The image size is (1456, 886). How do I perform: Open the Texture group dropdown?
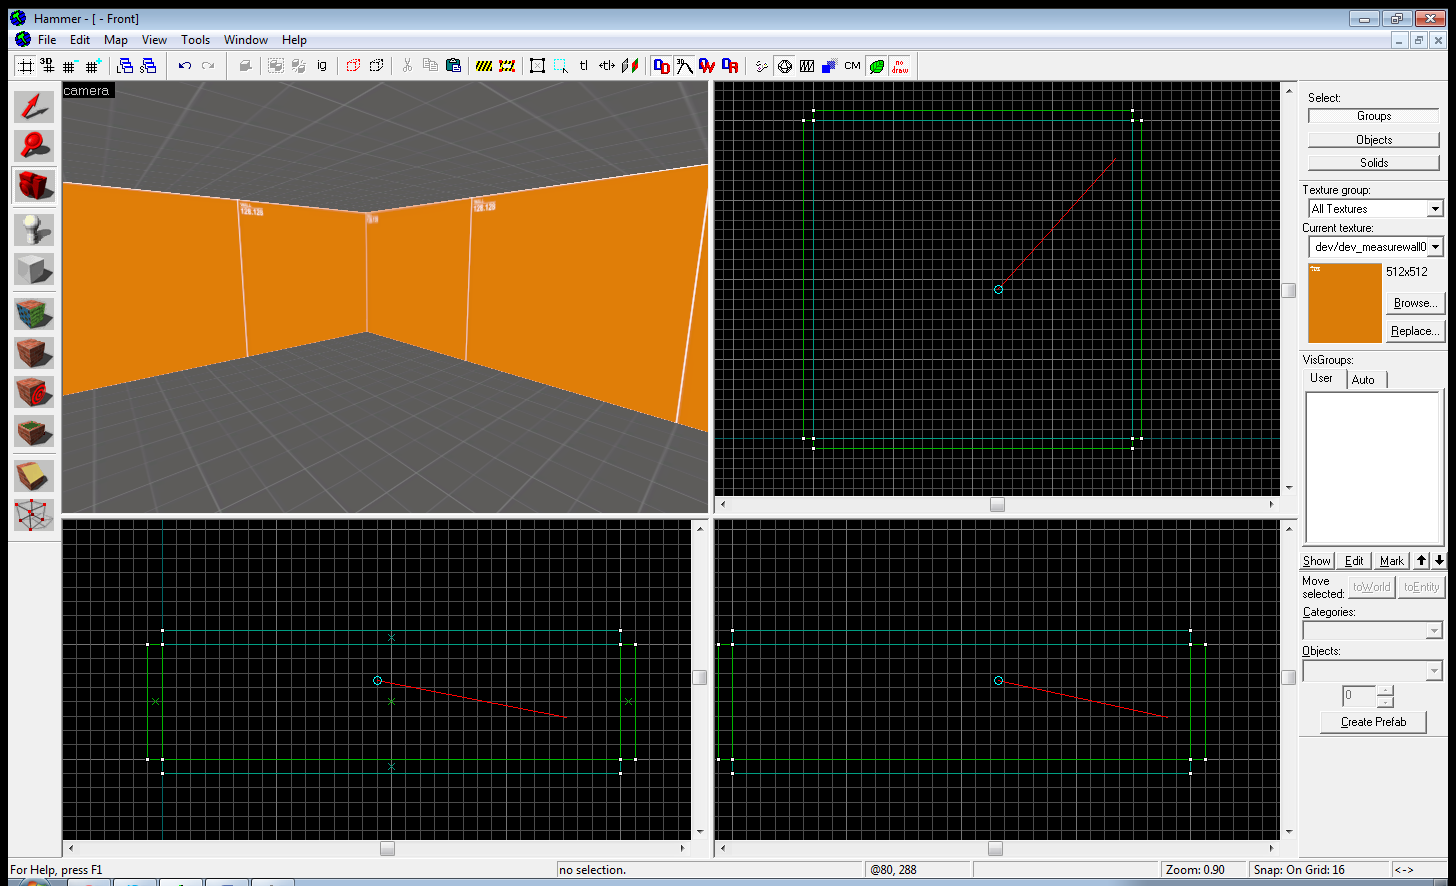pos(1435,209)
